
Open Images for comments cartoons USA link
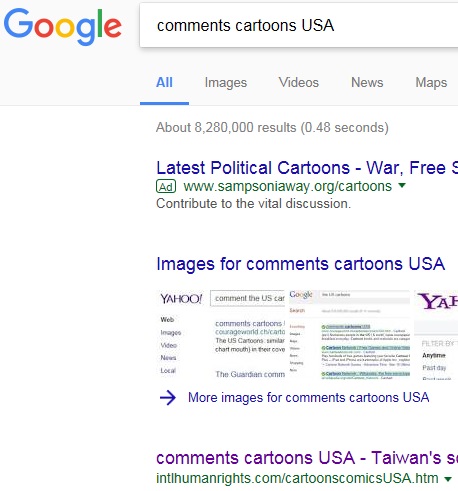[x=301, y=264]
